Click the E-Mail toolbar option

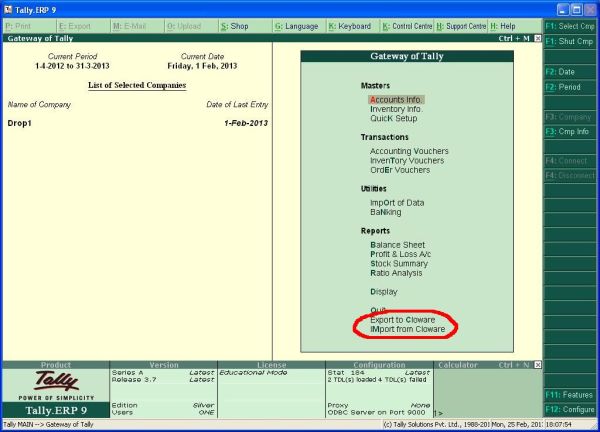(x=129, y=26)
